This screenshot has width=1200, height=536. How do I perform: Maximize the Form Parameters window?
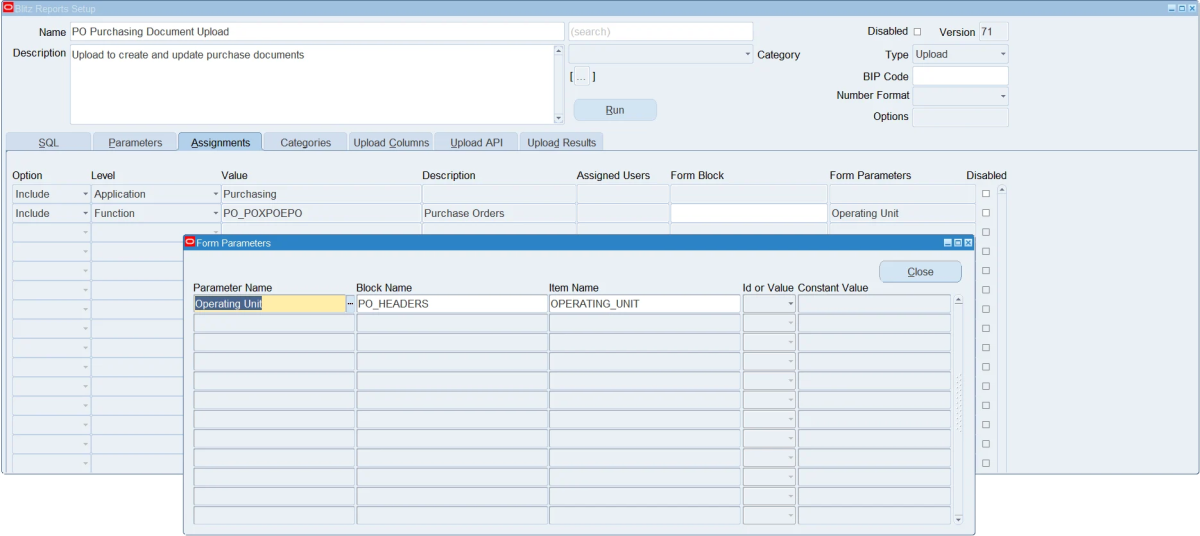coord(958,243)
